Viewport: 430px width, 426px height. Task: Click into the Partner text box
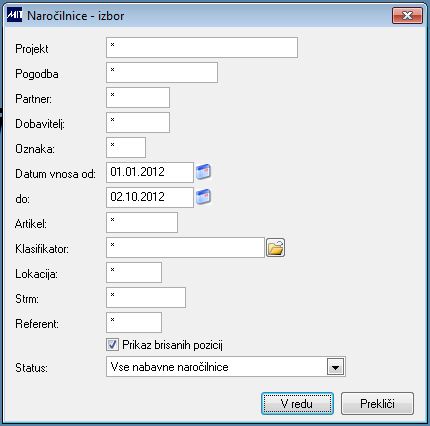click(138, 97)
